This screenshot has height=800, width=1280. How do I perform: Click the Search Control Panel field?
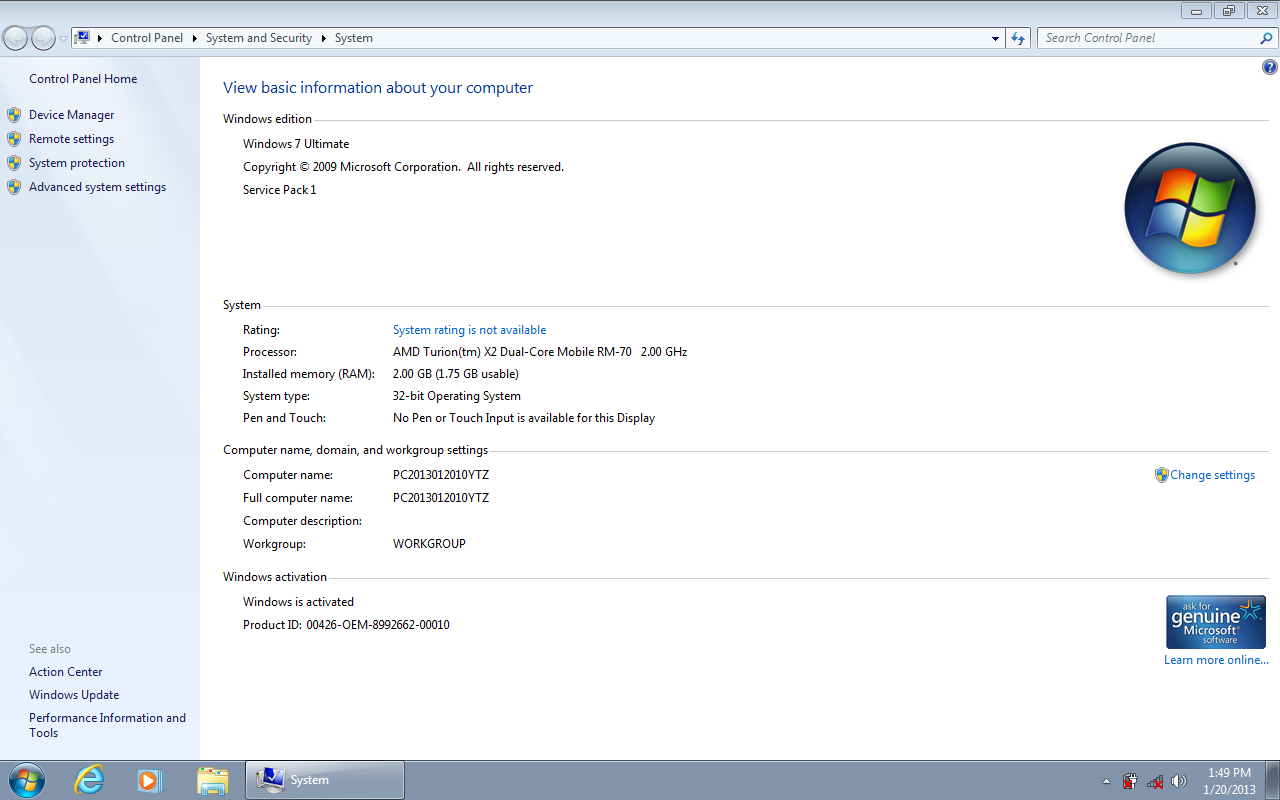tap(1148, 38)
